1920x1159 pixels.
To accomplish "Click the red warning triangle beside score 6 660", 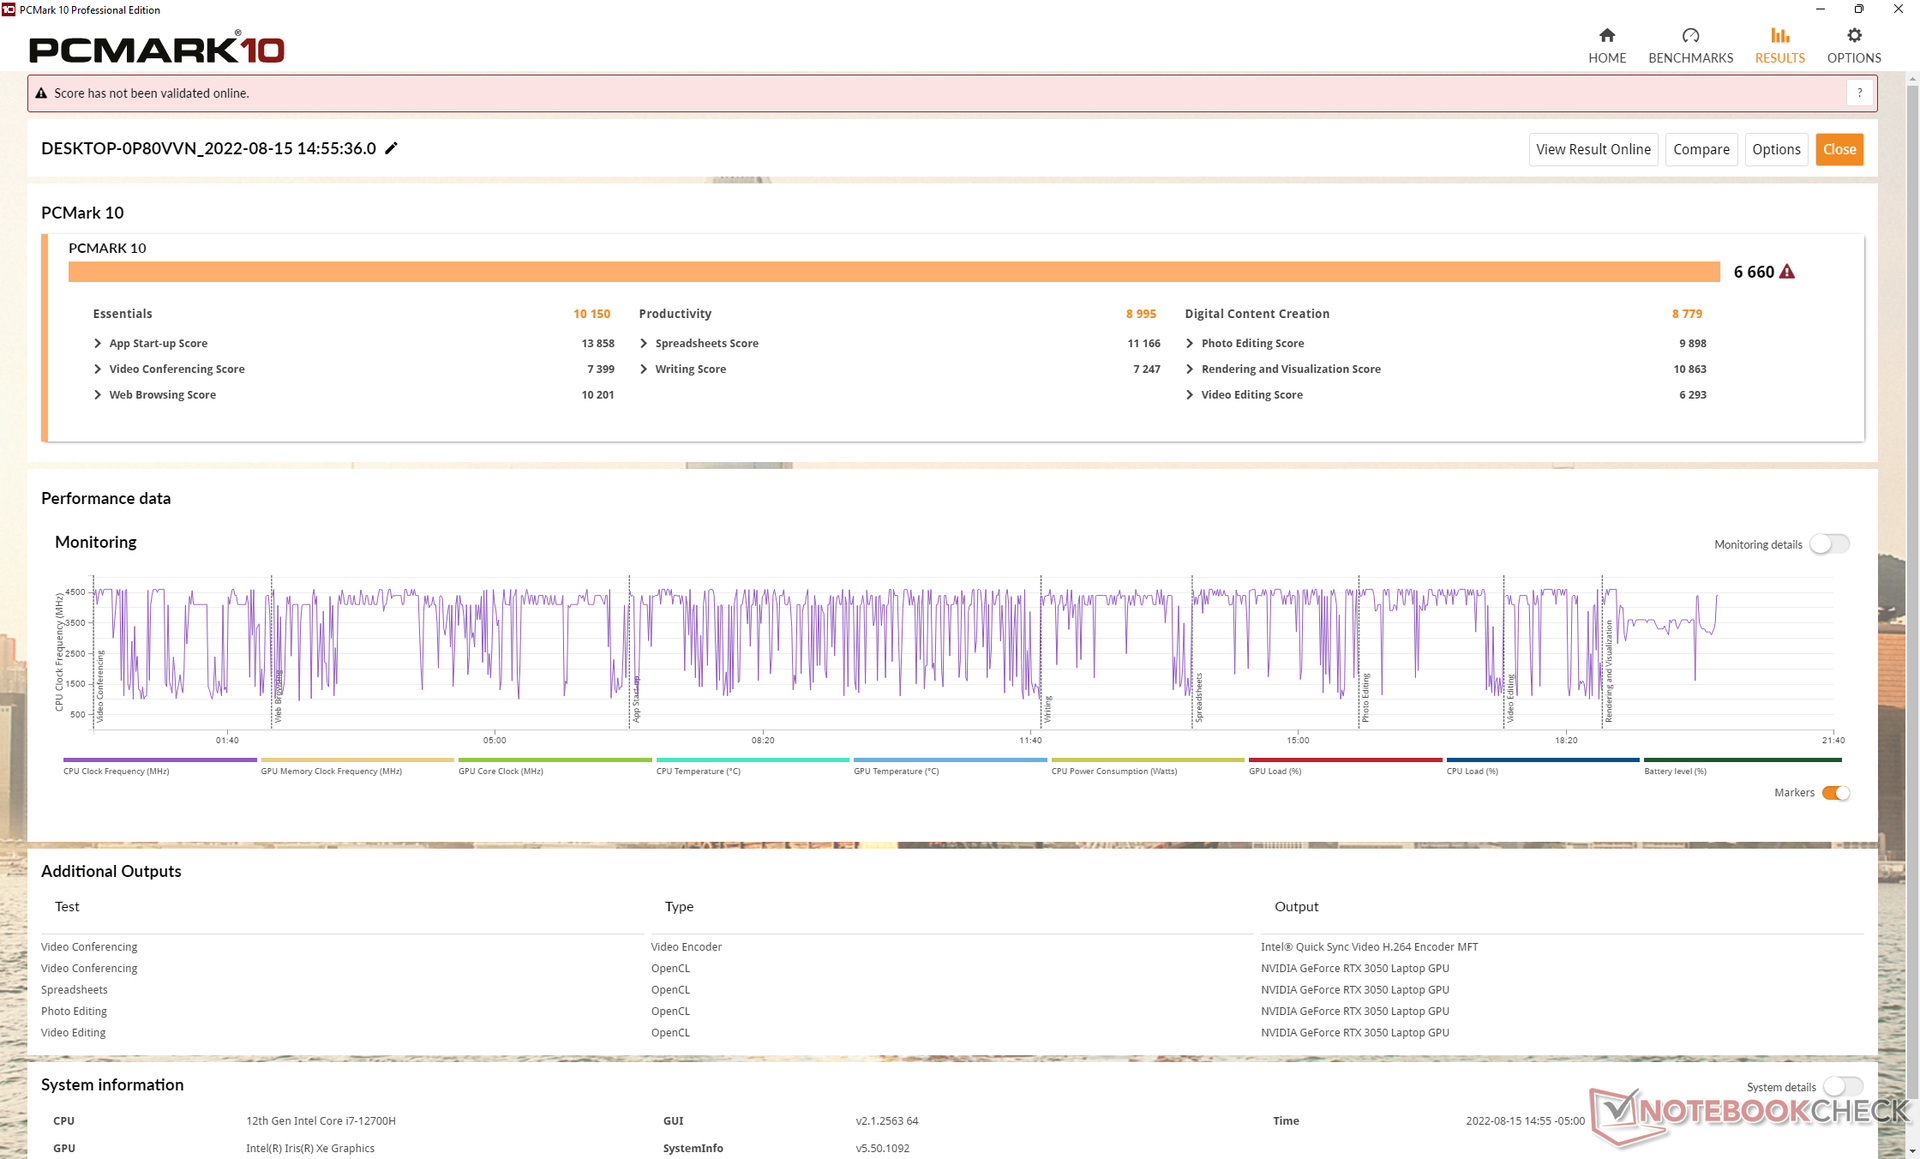I will (1787, 272).
